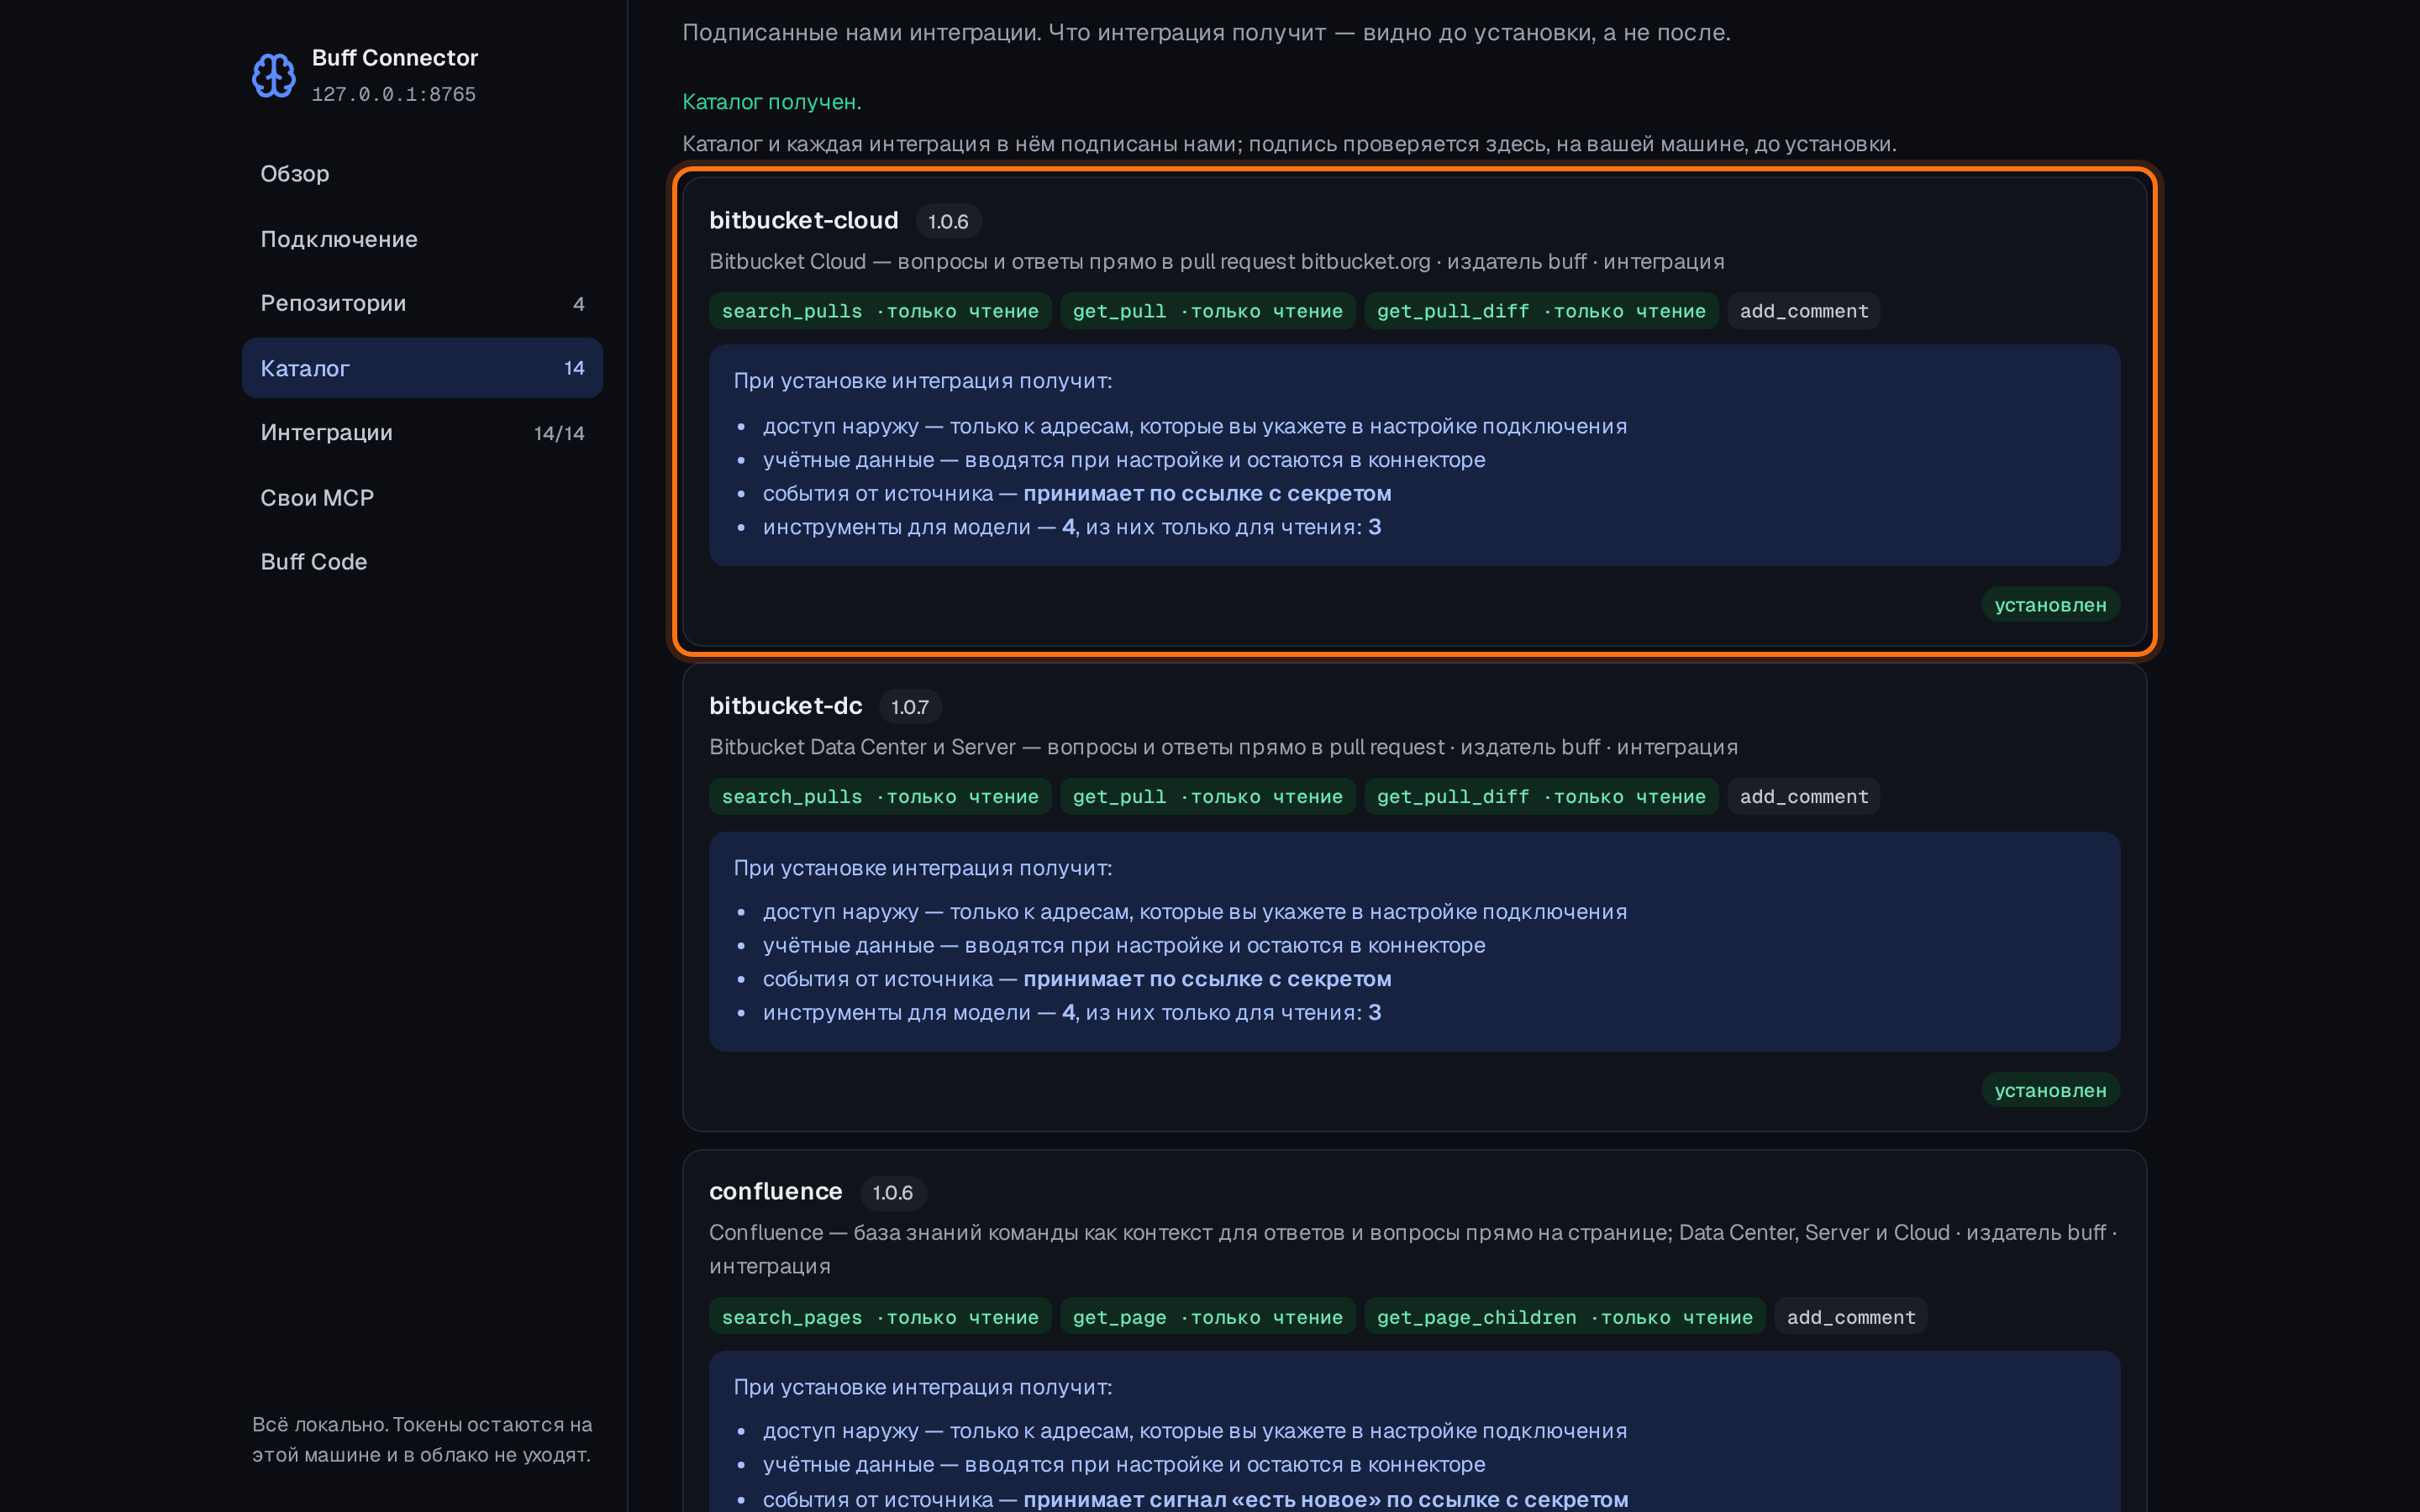The height and width of the screenshot is (1512, 2420).
Task: Click add_comment chip in bitbucket-cloud card
Action: coord(1804,311)
